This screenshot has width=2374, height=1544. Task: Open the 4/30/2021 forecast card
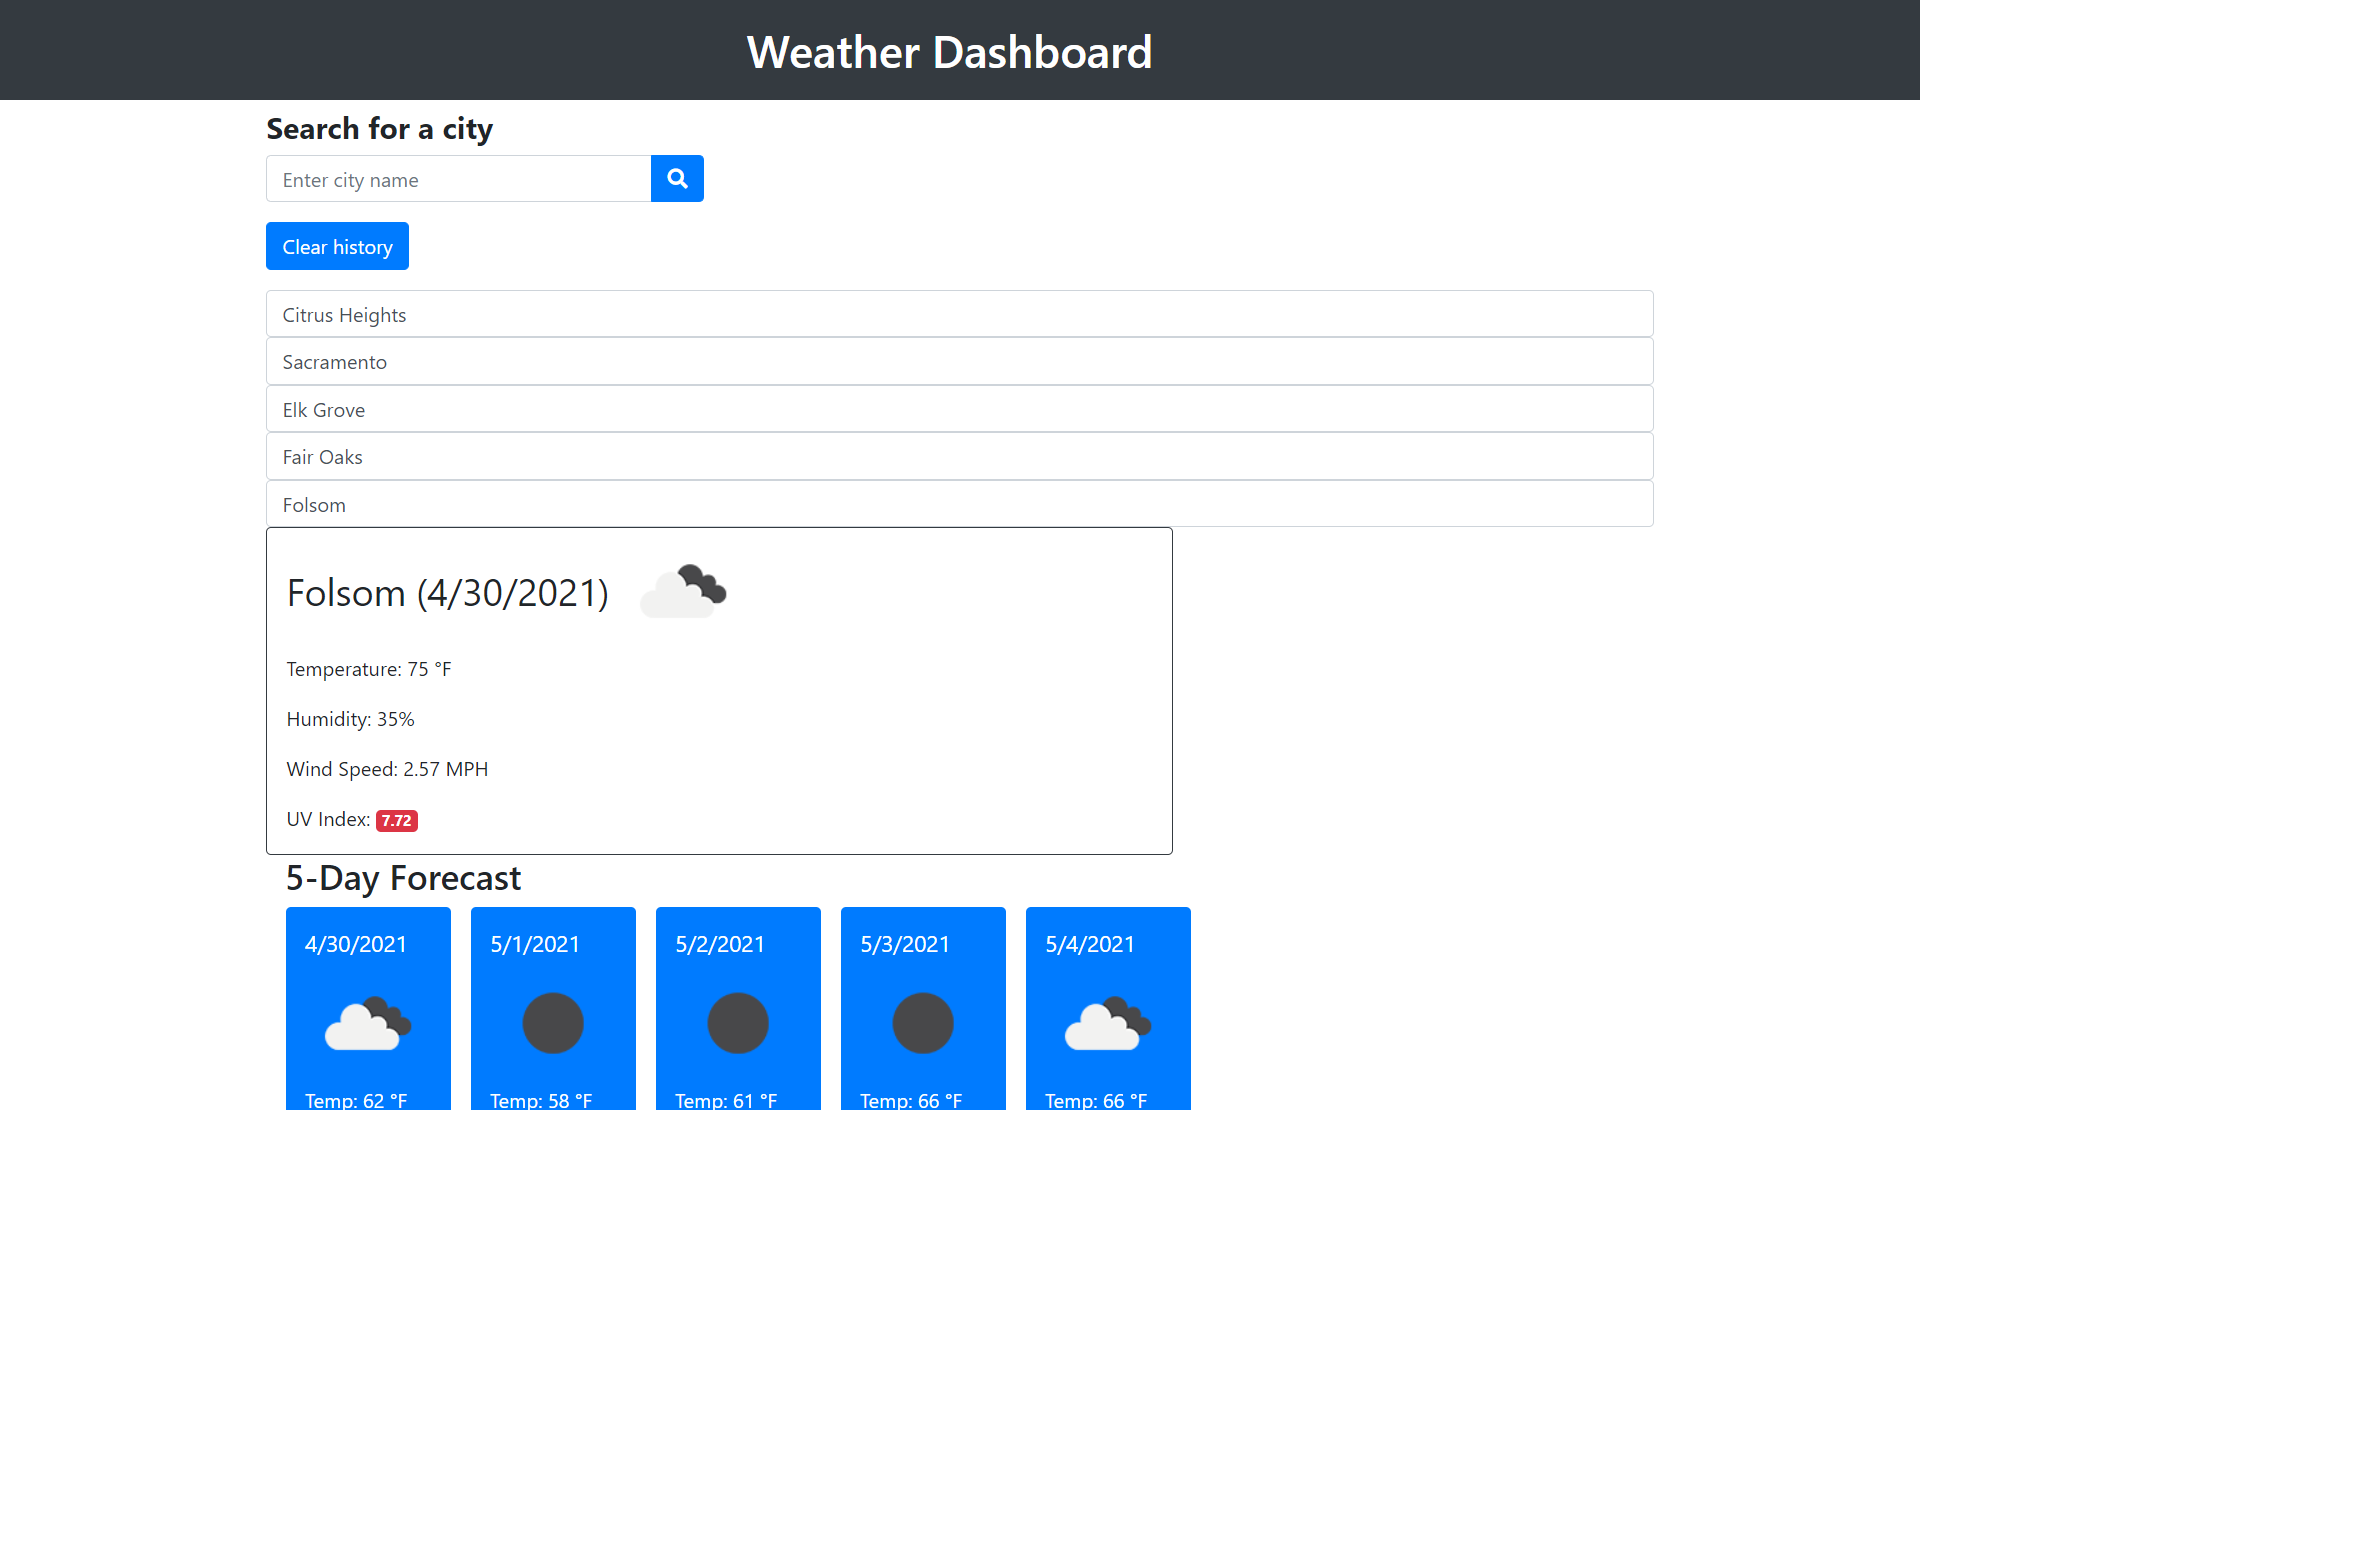[368, 1008]
